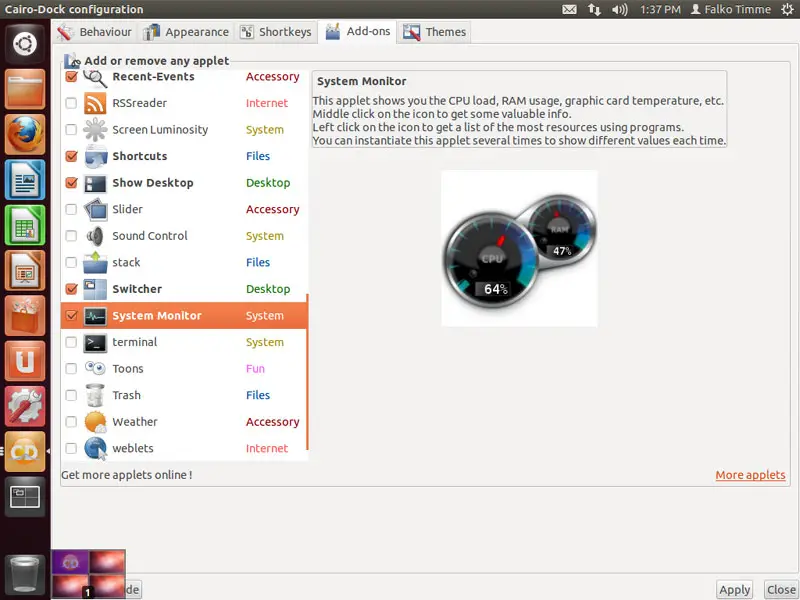Open the Falko Timme user menu

click(731, 10)
